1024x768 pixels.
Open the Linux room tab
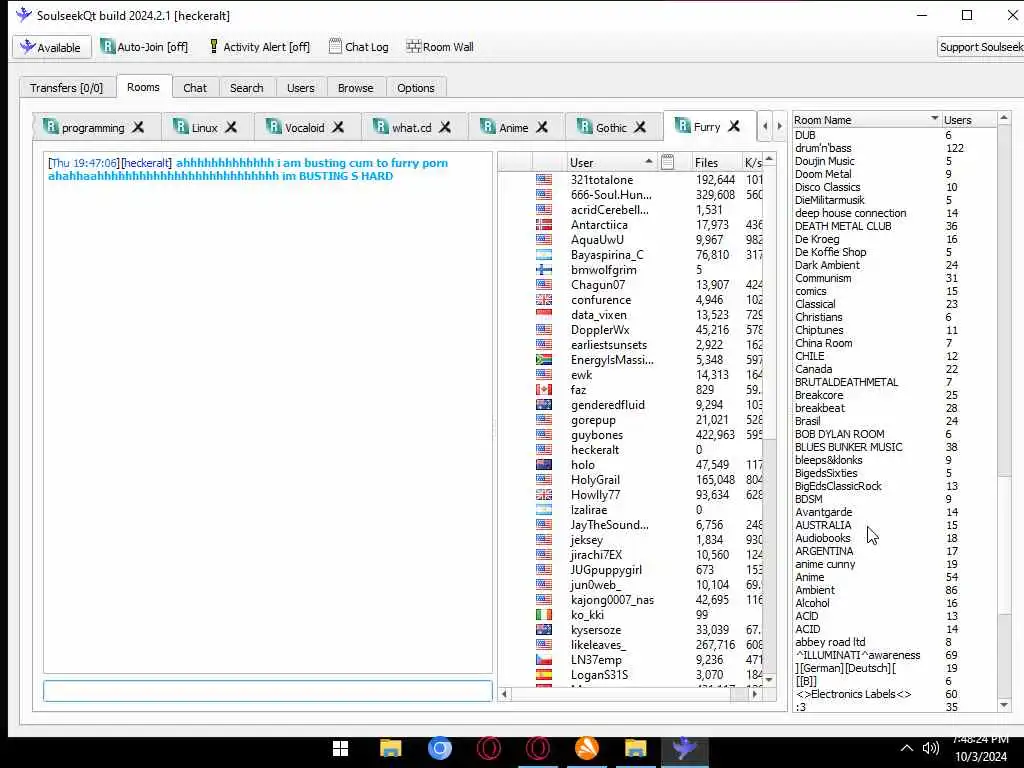click(x=204, y=128)
